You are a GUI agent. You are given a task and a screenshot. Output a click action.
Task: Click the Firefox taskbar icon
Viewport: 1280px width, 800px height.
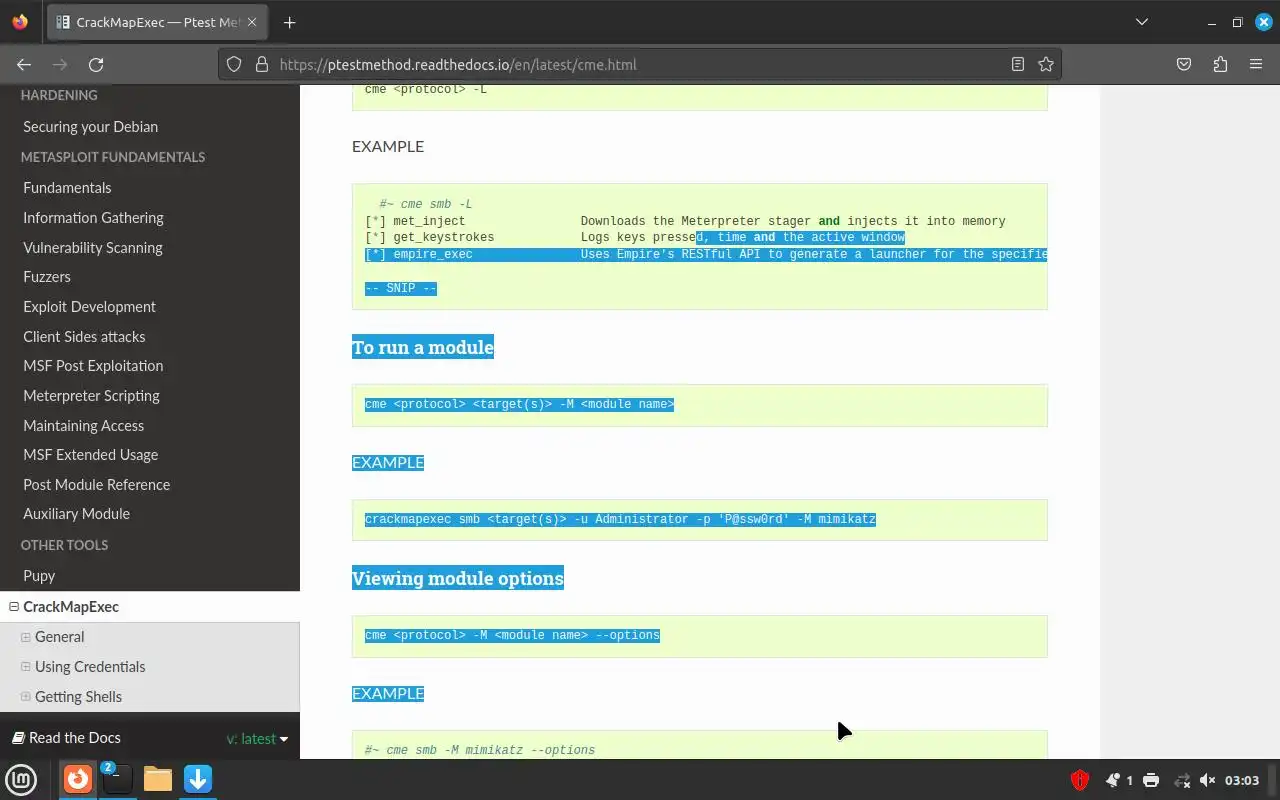click(78, 779)
